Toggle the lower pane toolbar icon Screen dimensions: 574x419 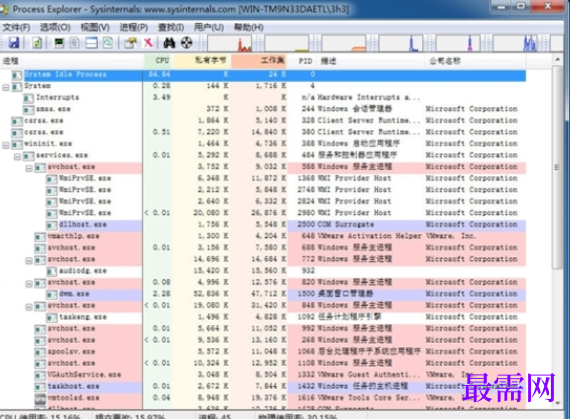[x=91, y=43]
